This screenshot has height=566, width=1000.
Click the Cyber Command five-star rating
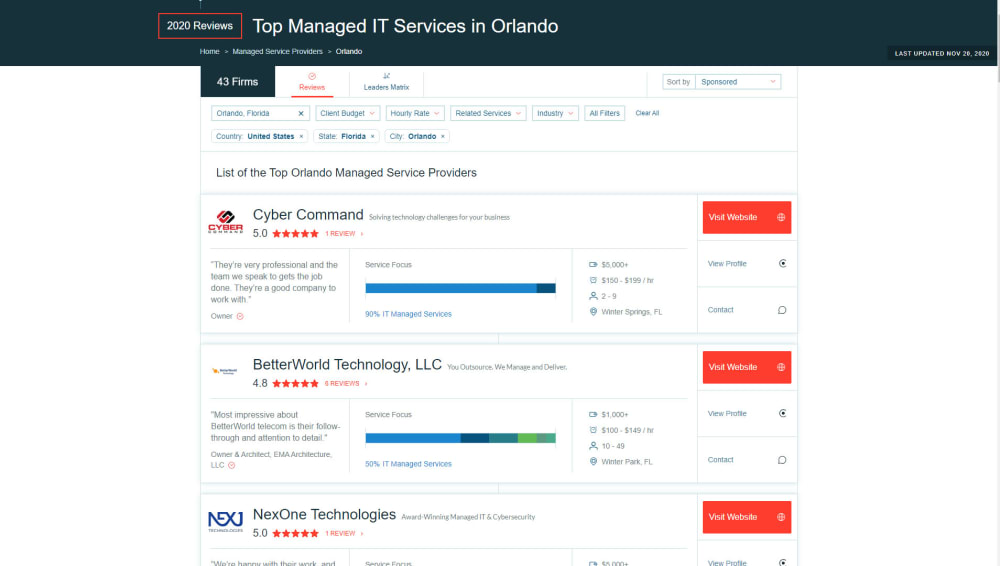click(295, 234)
